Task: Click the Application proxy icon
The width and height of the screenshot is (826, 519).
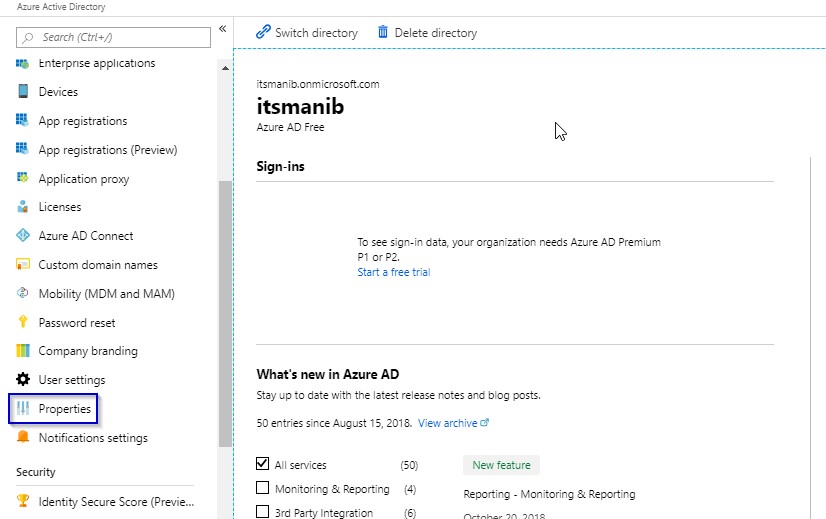Action: [22, 178]
